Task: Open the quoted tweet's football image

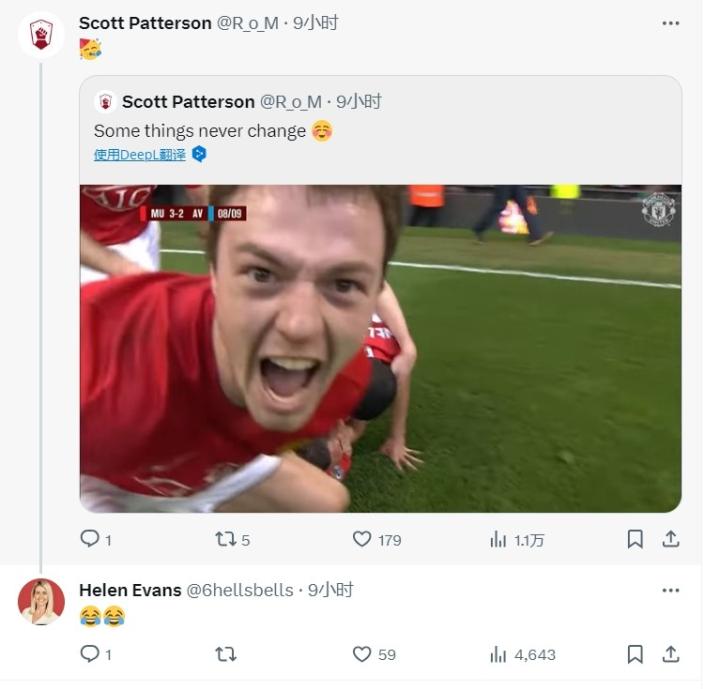Action: point(380,348)
